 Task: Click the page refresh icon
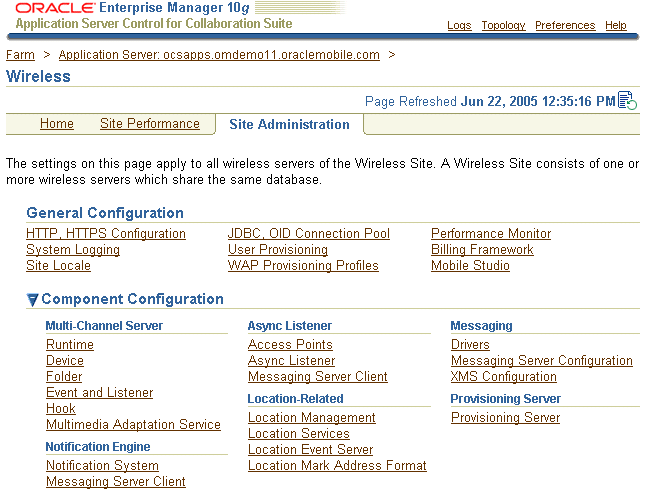click(x=627, y=100)
